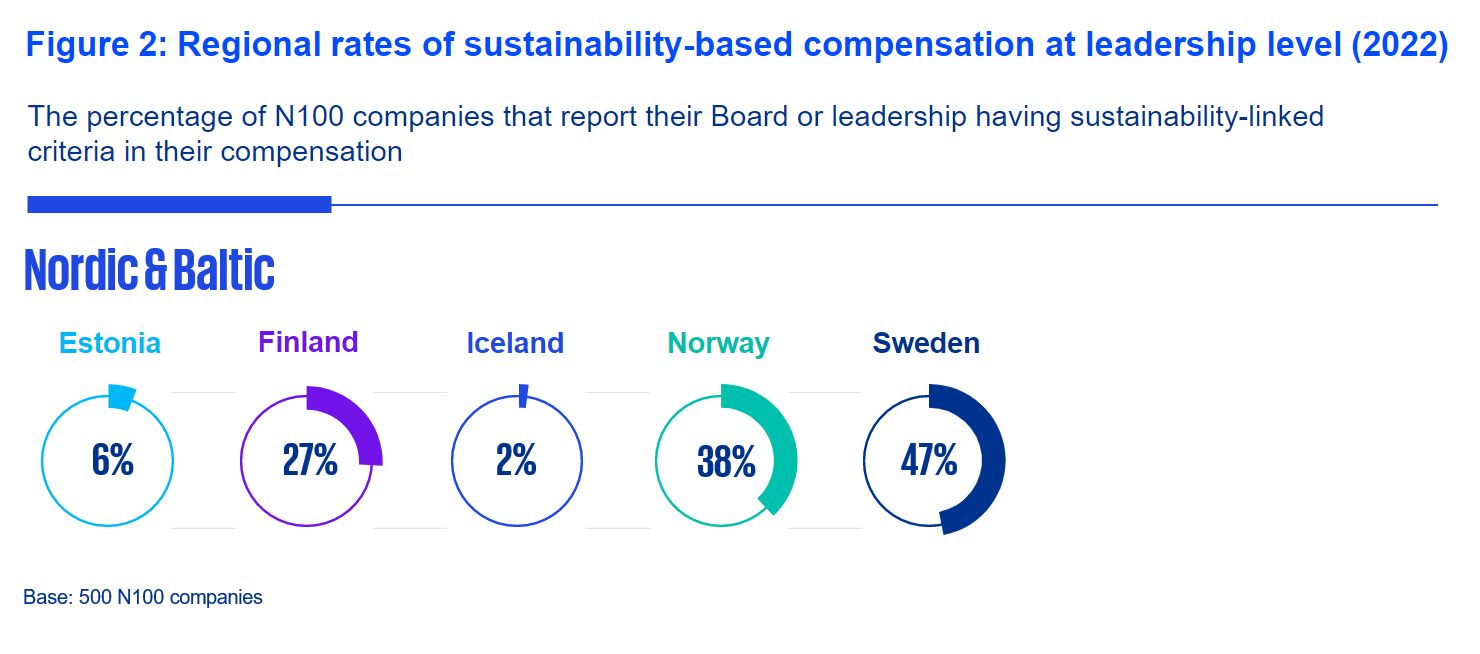Select the Iceland country label
The width and height of the screenshot is (1480, 654).
(515, 343)
